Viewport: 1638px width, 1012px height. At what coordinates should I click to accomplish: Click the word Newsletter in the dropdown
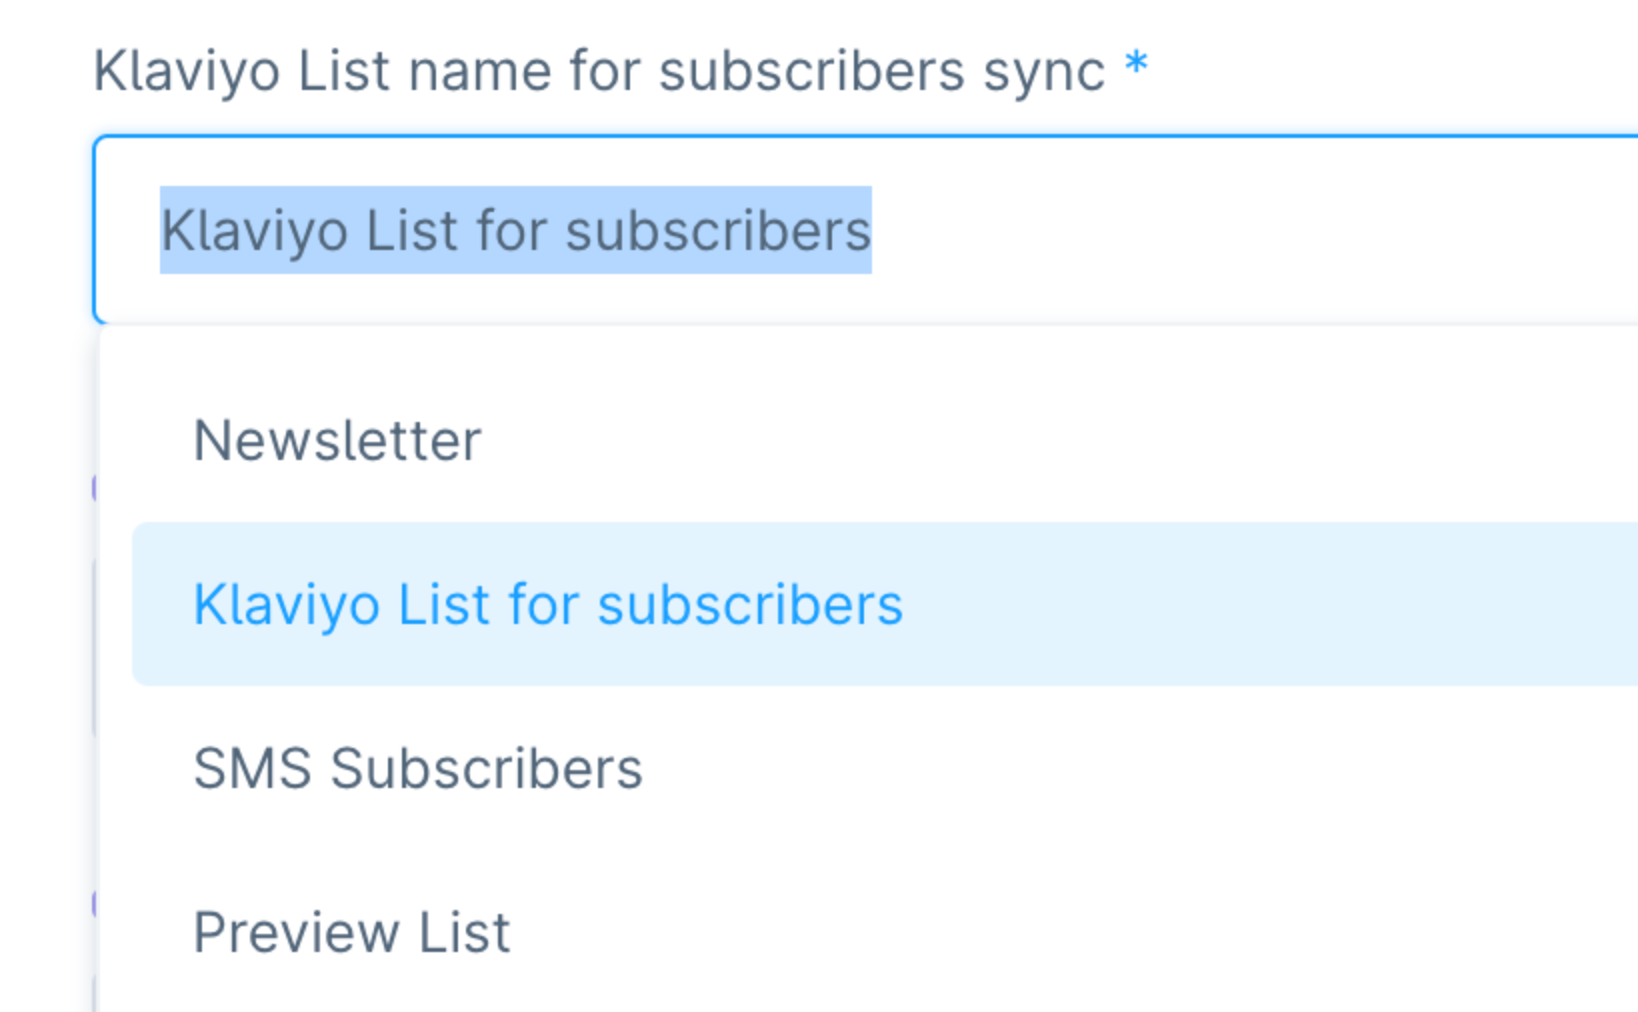pos(337,441)
